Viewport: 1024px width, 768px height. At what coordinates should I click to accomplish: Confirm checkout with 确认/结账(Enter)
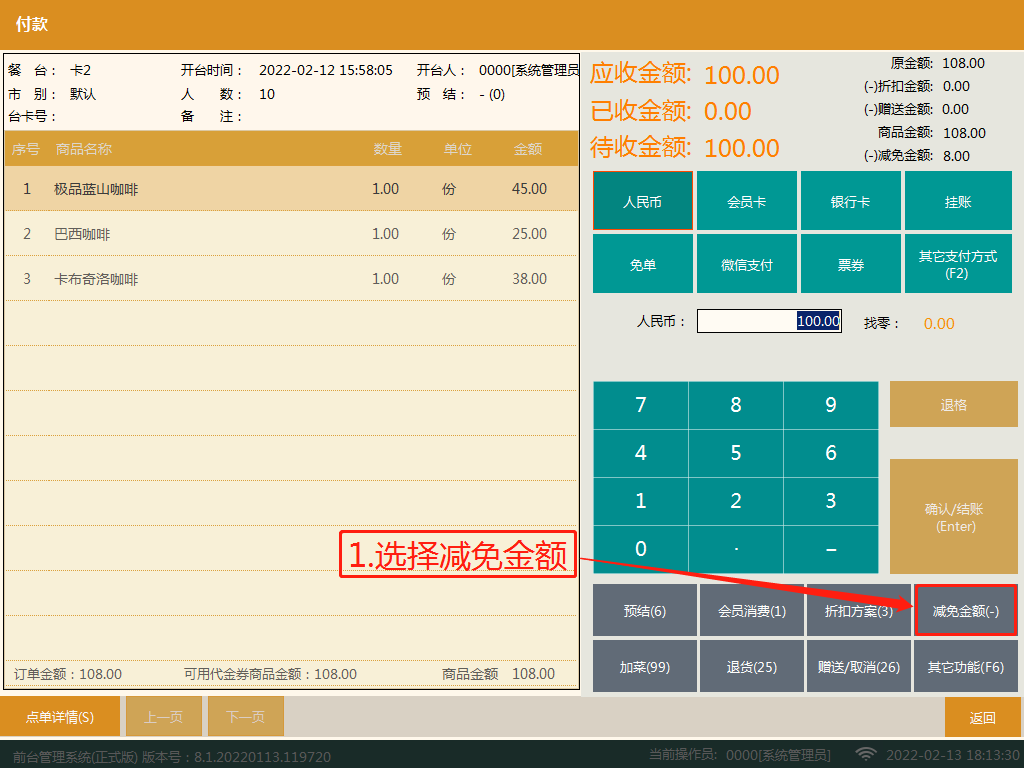pos(953,517)
